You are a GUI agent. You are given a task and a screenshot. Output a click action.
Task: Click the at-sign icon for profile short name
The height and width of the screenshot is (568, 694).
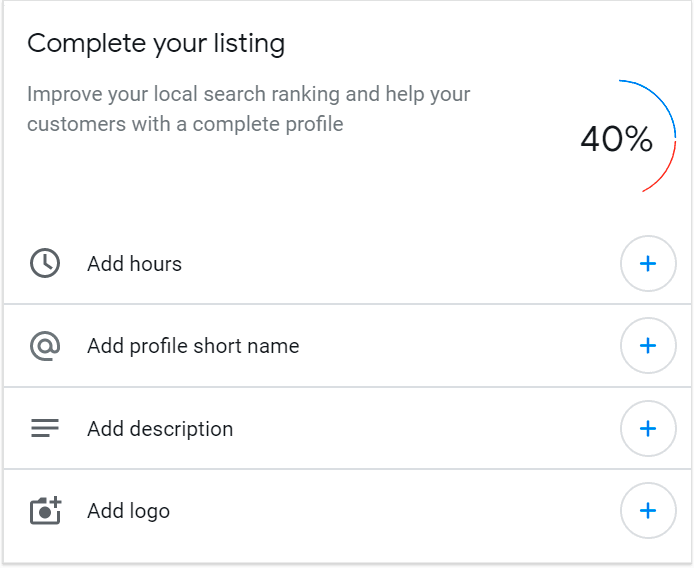(x=45, y=346)
